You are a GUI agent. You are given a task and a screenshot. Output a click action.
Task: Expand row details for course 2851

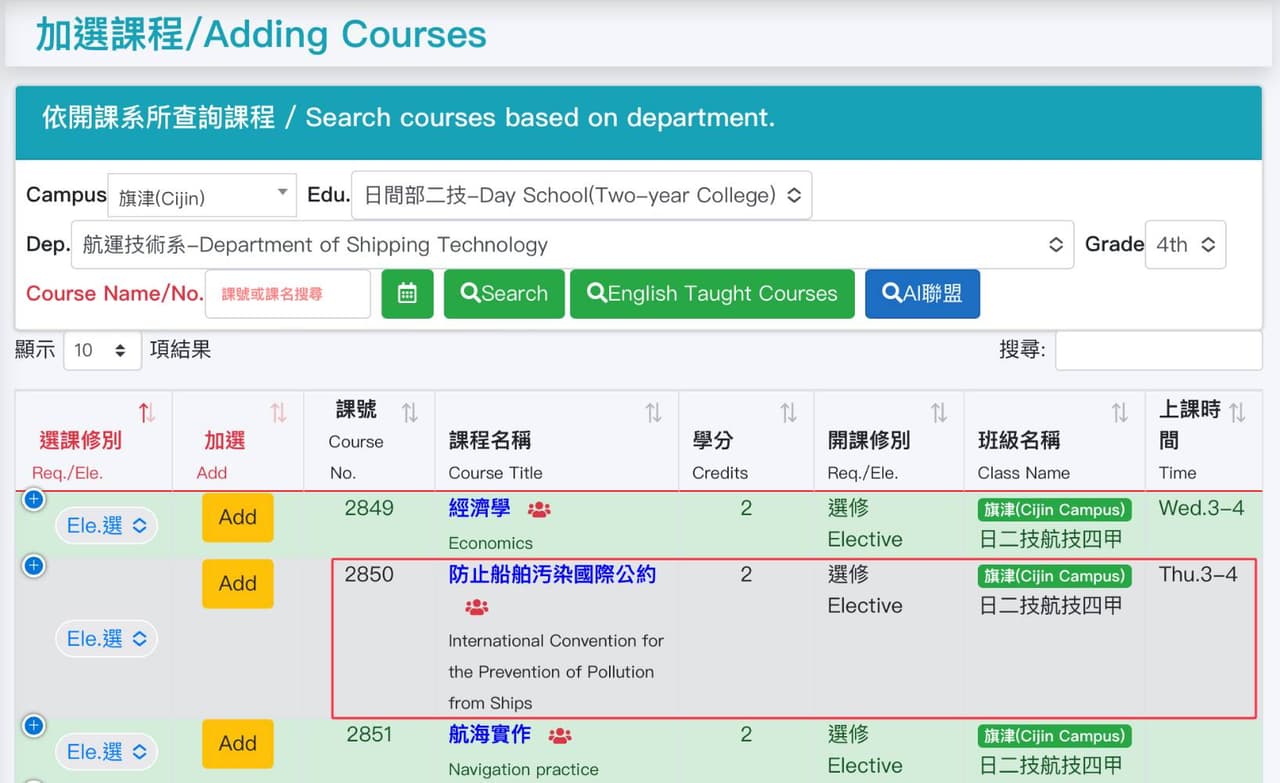[34, 726]
